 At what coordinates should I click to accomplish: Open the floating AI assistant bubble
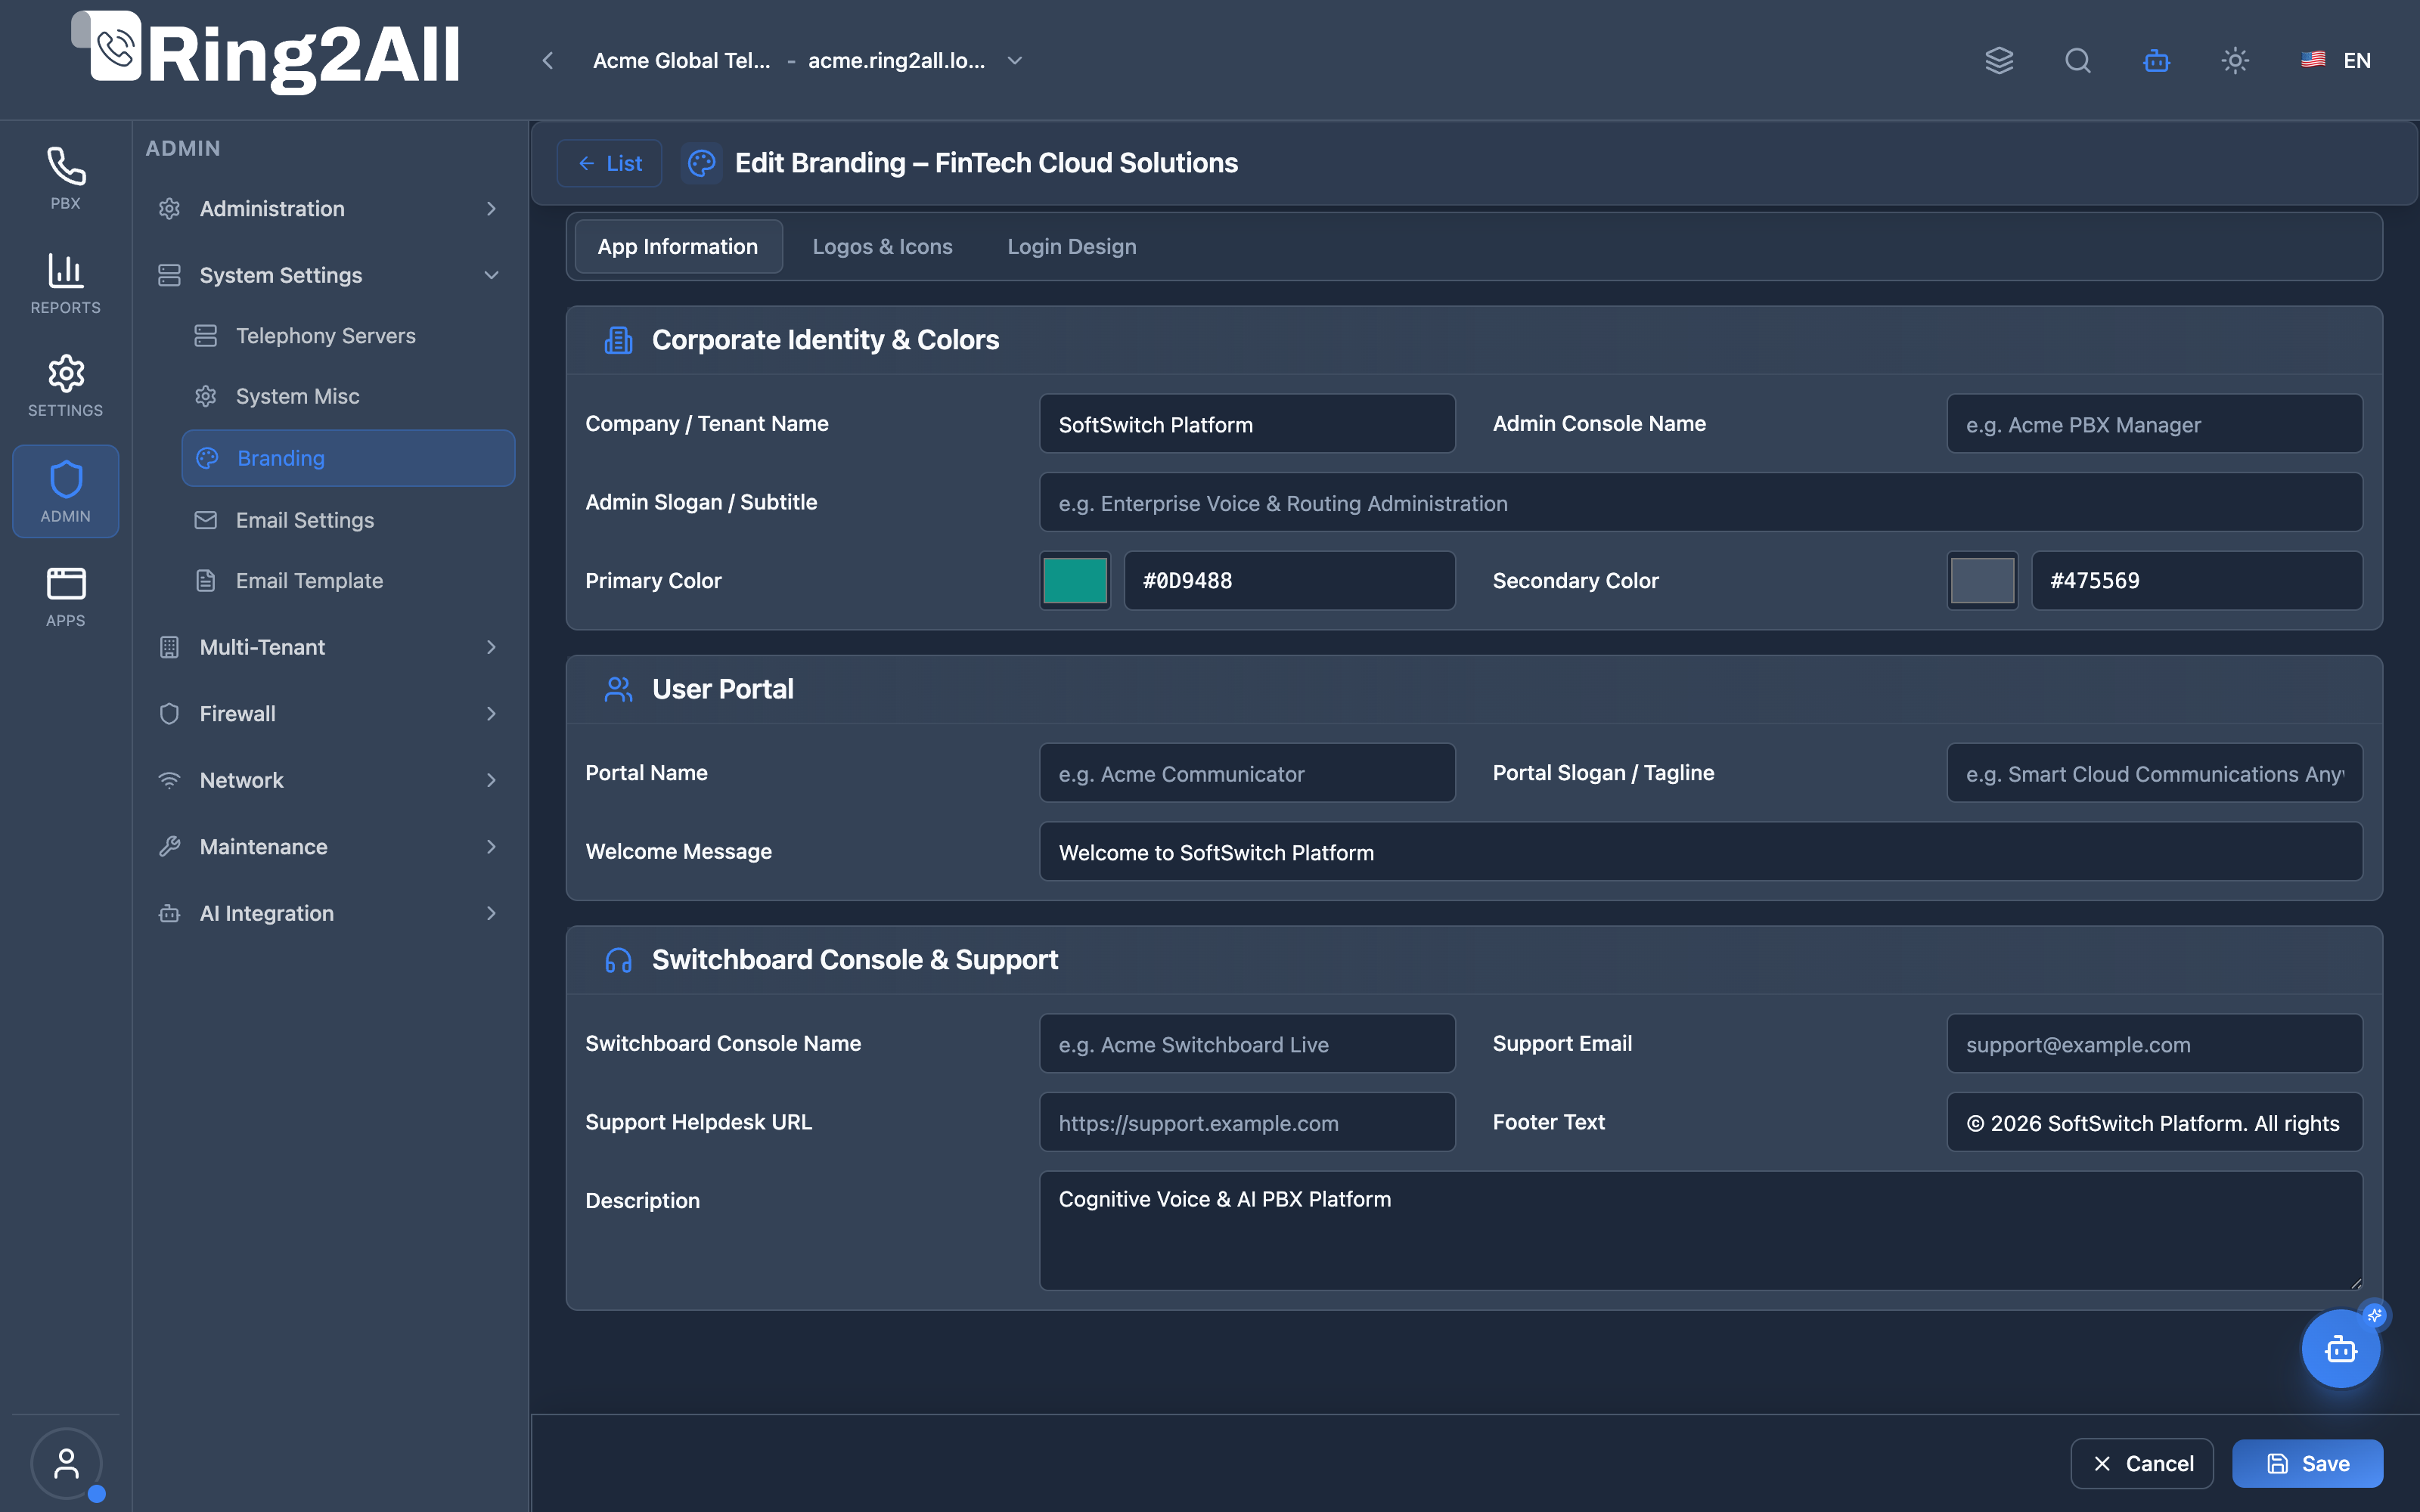(x=2341, y=1349)
